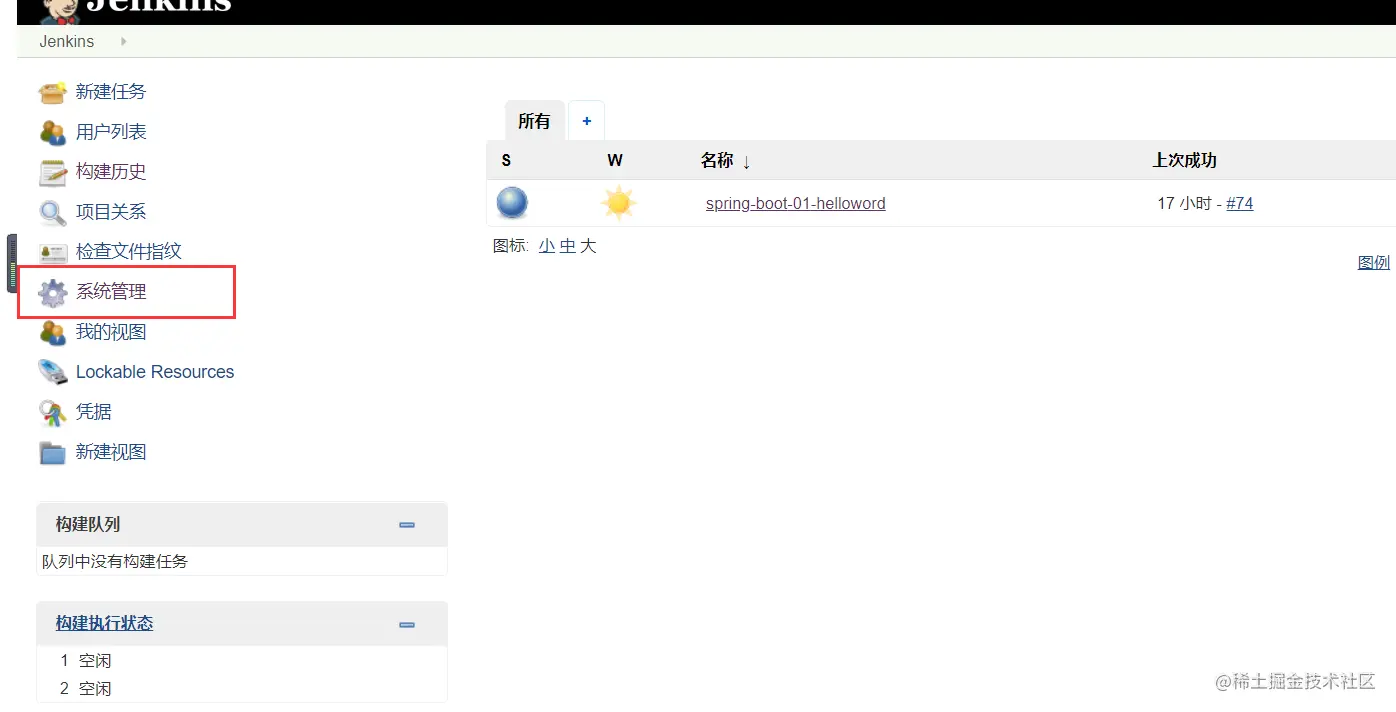
Task: Select the 所有 view tab
Action: pos(534,121)
